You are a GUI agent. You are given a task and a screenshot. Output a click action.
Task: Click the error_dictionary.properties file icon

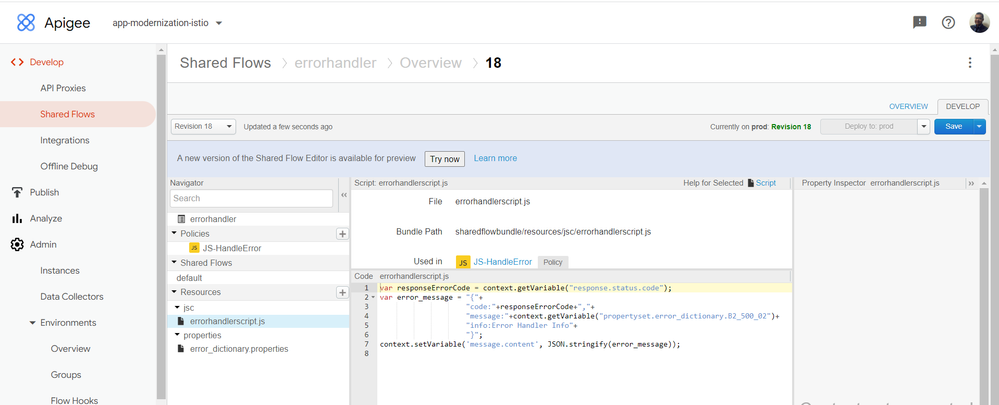click(x=181, y=349)
